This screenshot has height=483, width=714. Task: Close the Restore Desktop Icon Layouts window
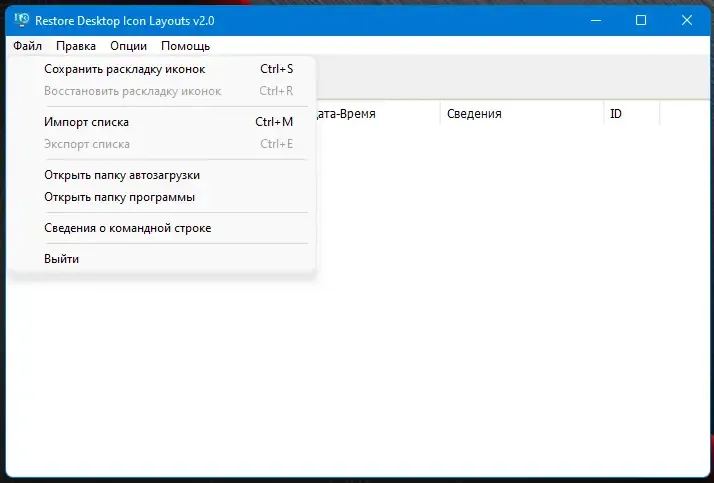click(x=687, y=20)
